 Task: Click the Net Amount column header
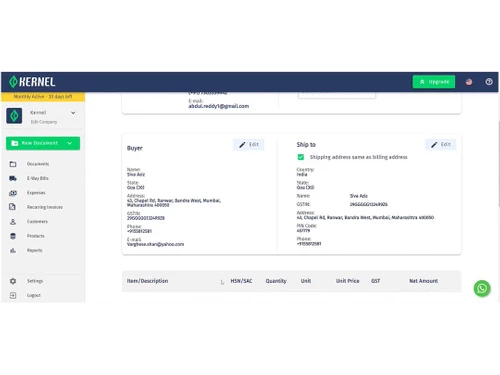423,281
